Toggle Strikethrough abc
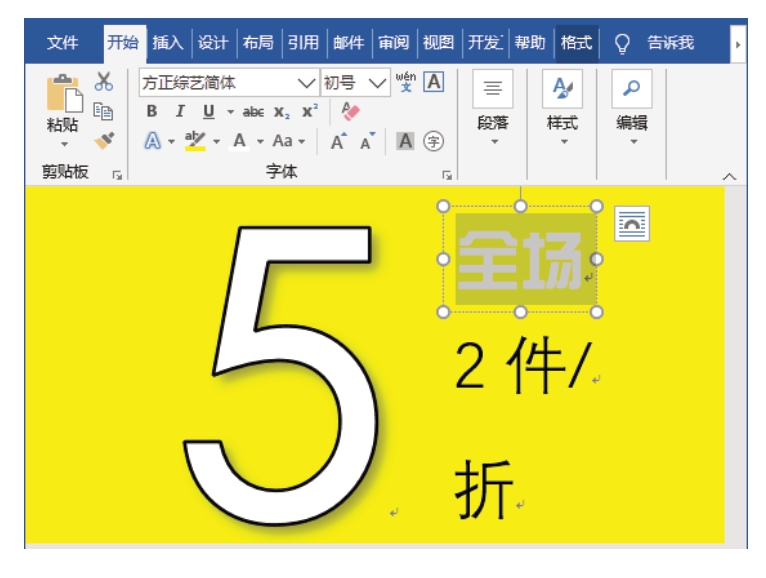Screen dimensions: 766x578 click(253, 112)
